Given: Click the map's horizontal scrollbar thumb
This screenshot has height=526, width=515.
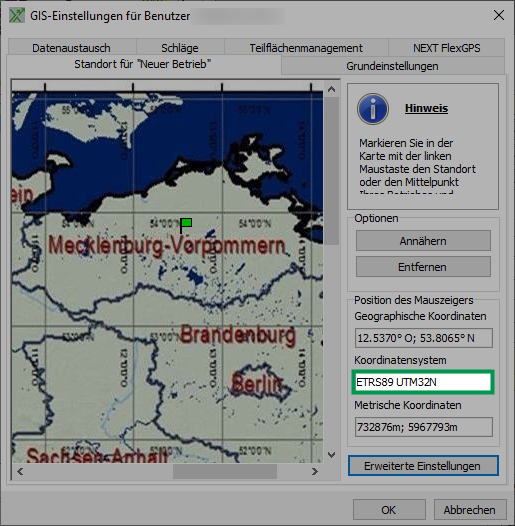Looking at the screenshot, I should pos(225,472).
